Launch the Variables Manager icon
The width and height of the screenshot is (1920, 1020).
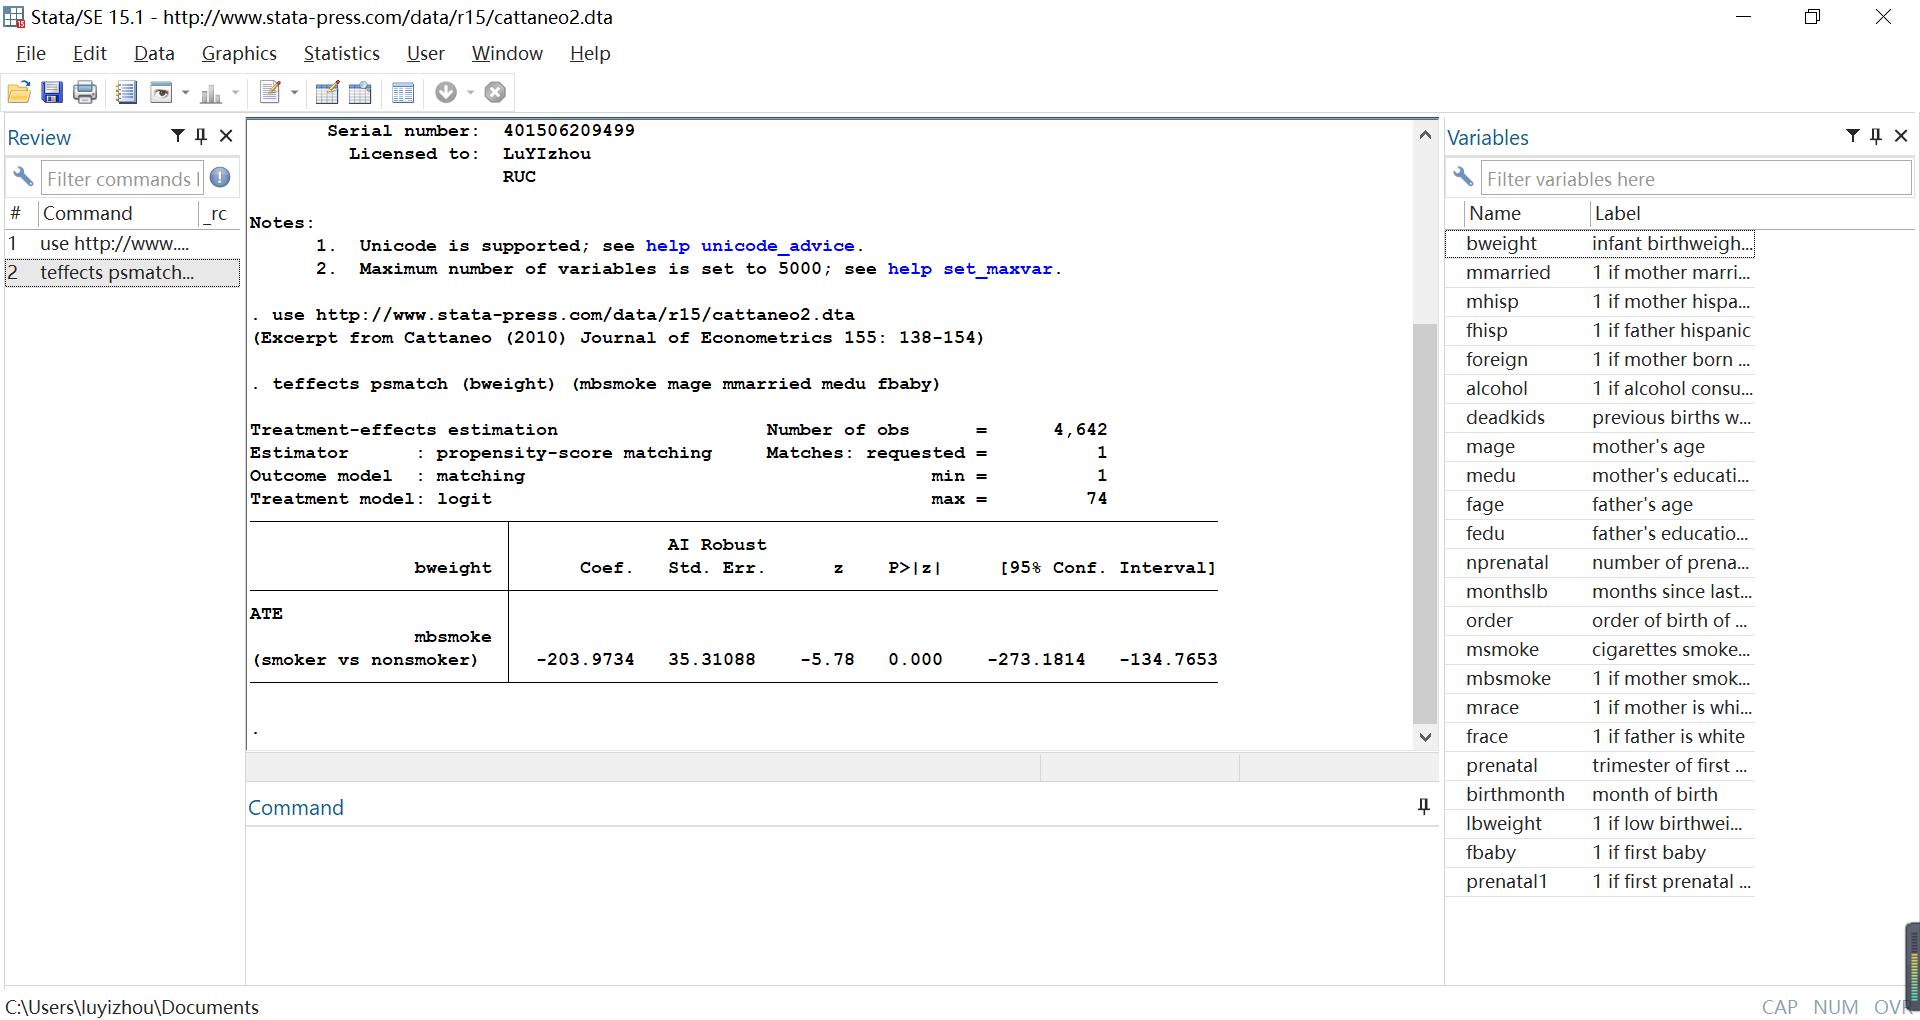(402, 93)
